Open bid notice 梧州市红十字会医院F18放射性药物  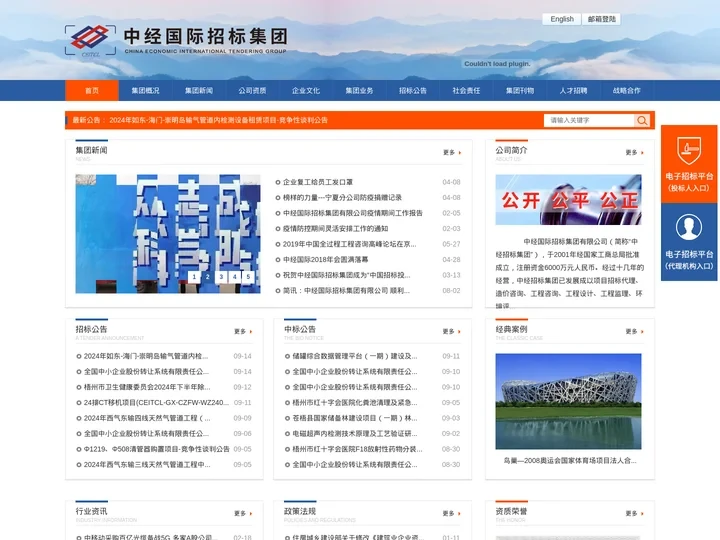click(x=357, y=449)
